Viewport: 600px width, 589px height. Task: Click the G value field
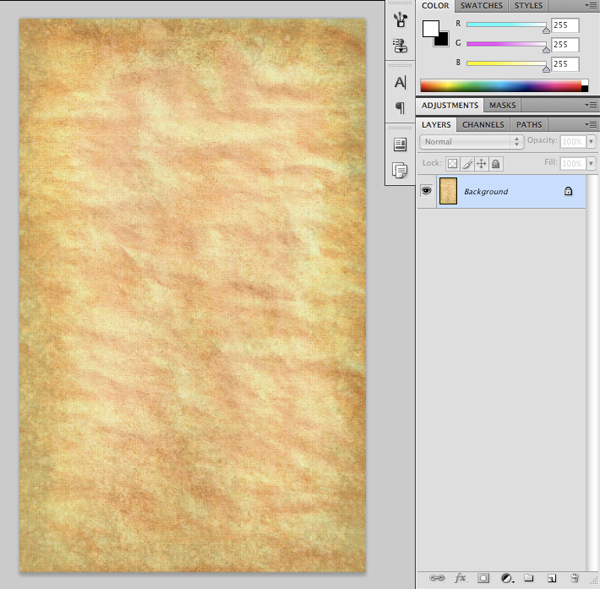(x=565, y=44)
